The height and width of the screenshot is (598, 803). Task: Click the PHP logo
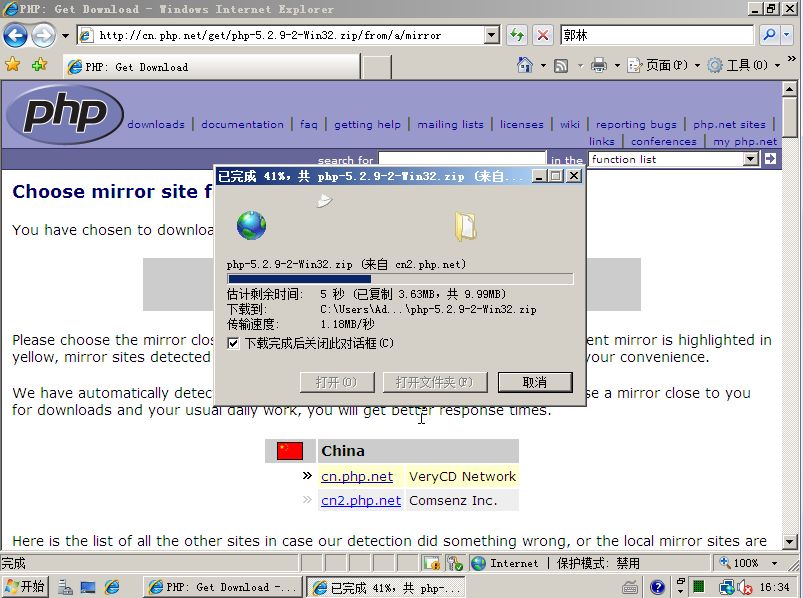click(x=65, y=114)
